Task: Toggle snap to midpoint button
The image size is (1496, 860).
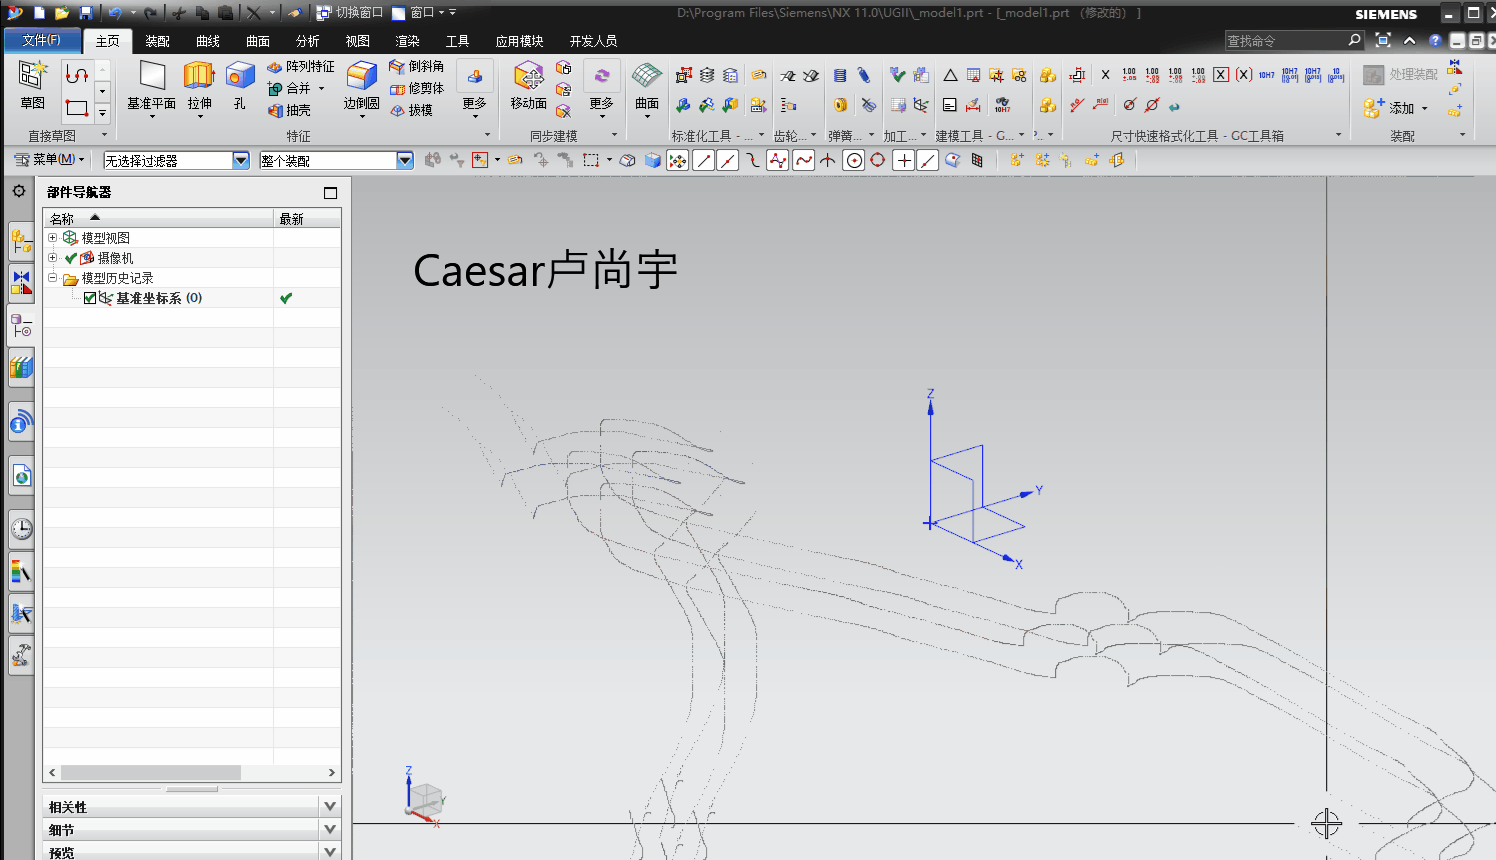Action: tap(728, 160)
